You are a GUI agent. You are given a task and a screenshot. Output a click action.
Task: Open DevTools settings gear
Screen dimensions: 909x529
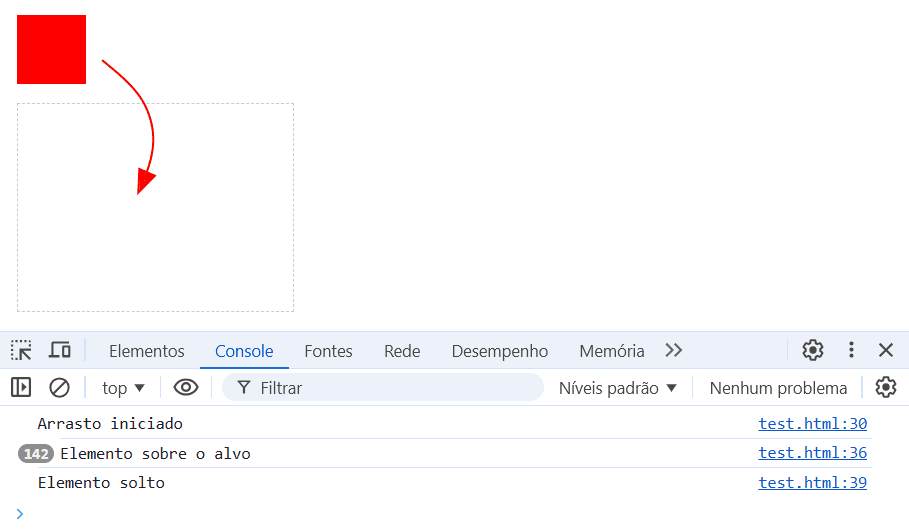tap(813, 350)
